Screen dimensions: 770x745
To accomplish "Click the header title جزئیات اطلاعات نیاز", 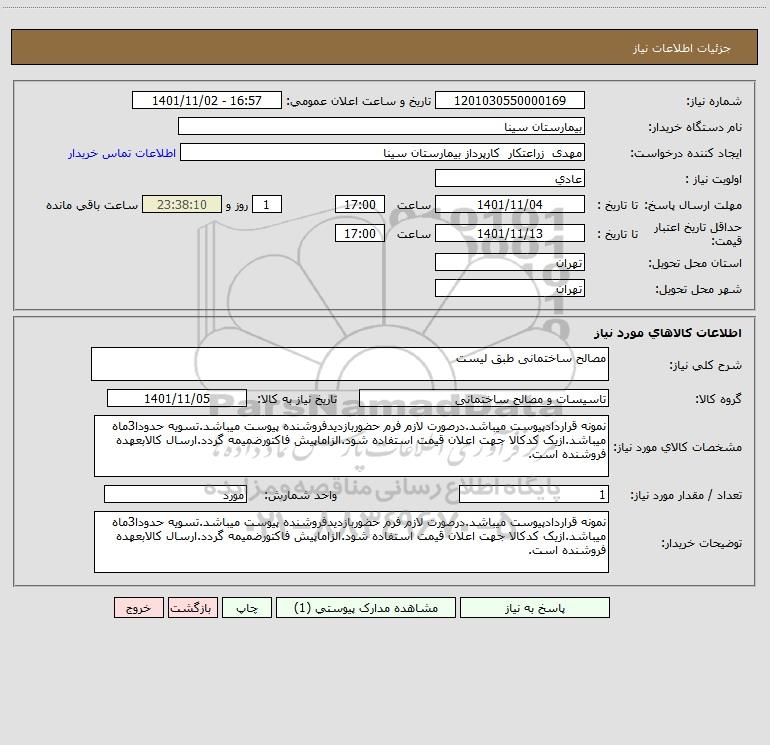I will pos(682,48).
